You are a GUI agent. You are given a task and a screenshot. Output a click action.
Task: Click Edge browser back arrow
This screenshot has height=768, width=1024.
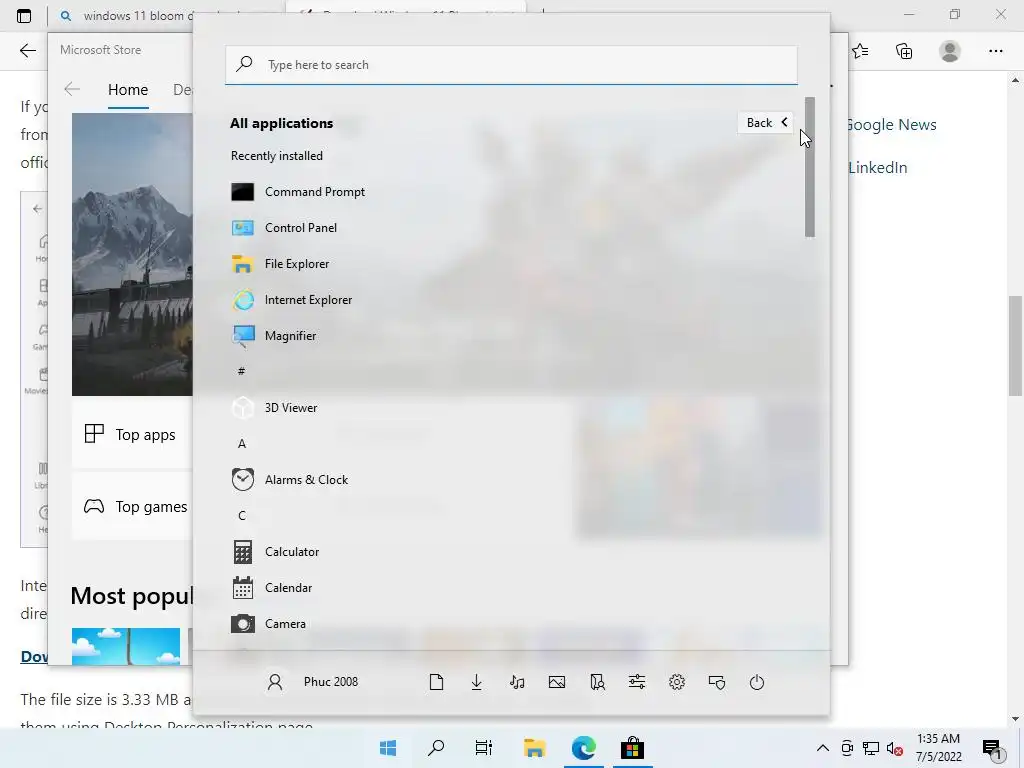[x=27, y=51]
